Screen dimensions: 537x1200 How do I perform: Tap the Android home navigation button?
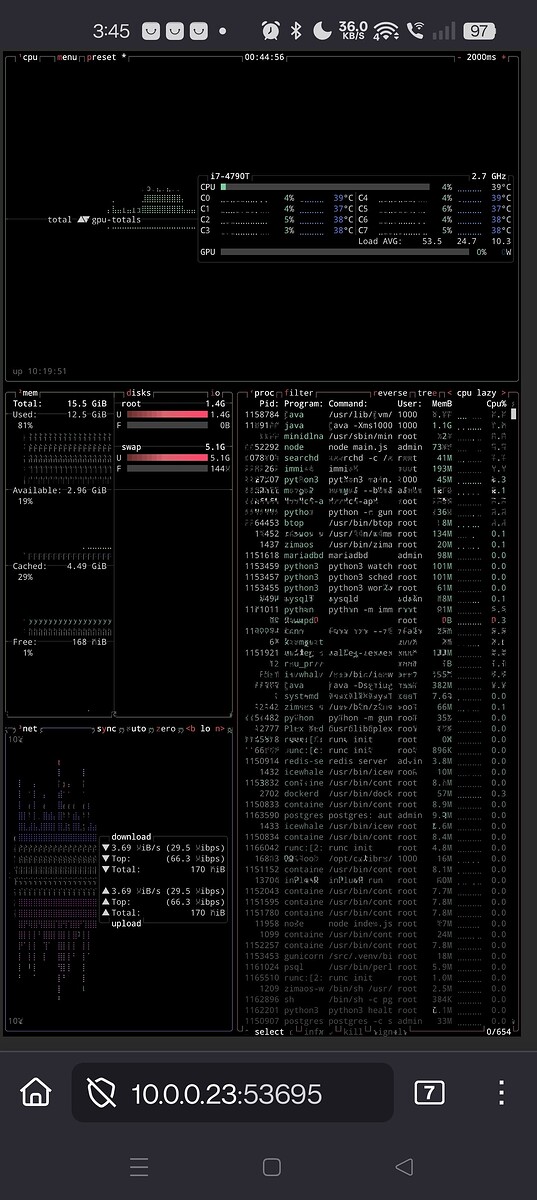pos(271,1166)
